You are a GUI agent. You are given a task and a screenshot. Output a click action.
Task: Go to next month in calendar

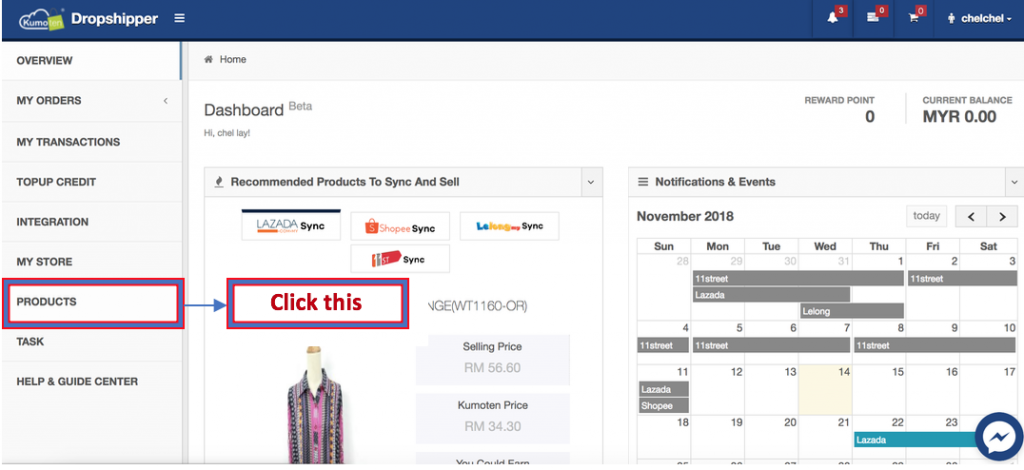coord(1002,217)
